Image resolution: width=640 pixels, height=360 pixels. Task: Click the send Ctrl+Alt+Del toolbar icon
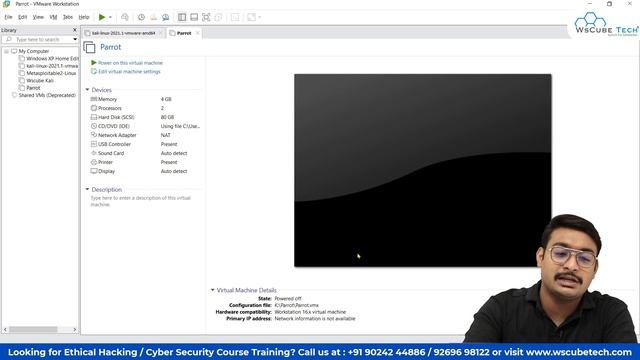[125, 17]
